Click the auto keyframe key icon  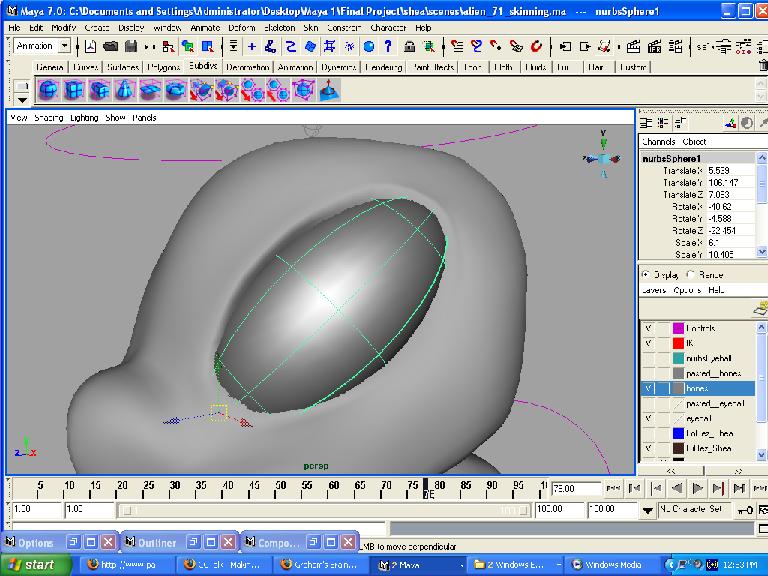point(745,510)
